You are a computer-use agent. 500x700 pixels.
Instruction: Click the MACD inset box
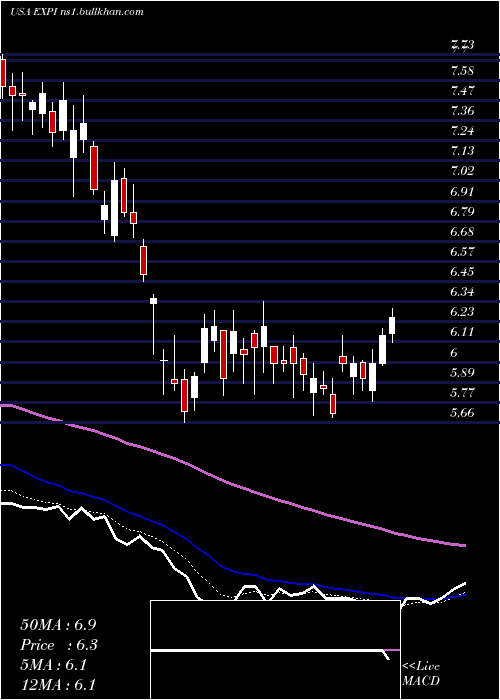[x=275, y=650]
